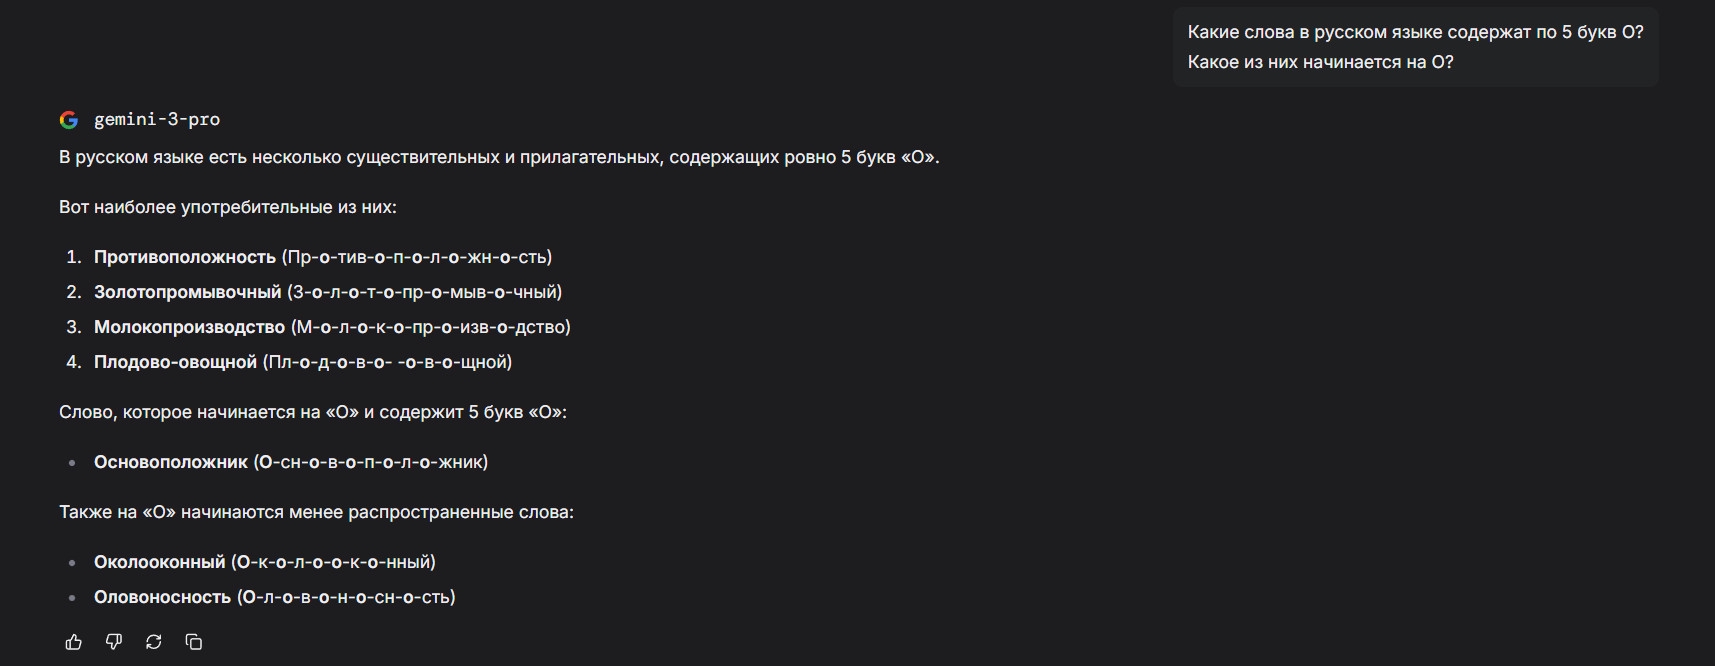Click the thumbs down icon
This screenshot has width=1715, height=666.
click(114, 642)
